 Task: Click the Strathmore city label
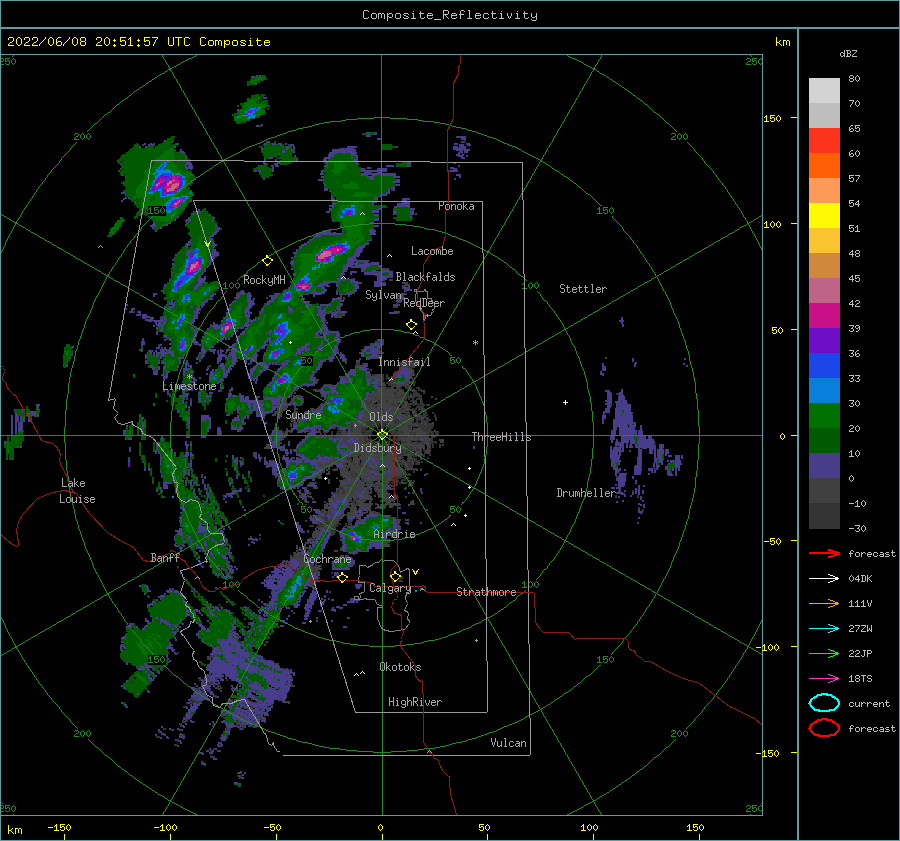click(x=486, y=592)
